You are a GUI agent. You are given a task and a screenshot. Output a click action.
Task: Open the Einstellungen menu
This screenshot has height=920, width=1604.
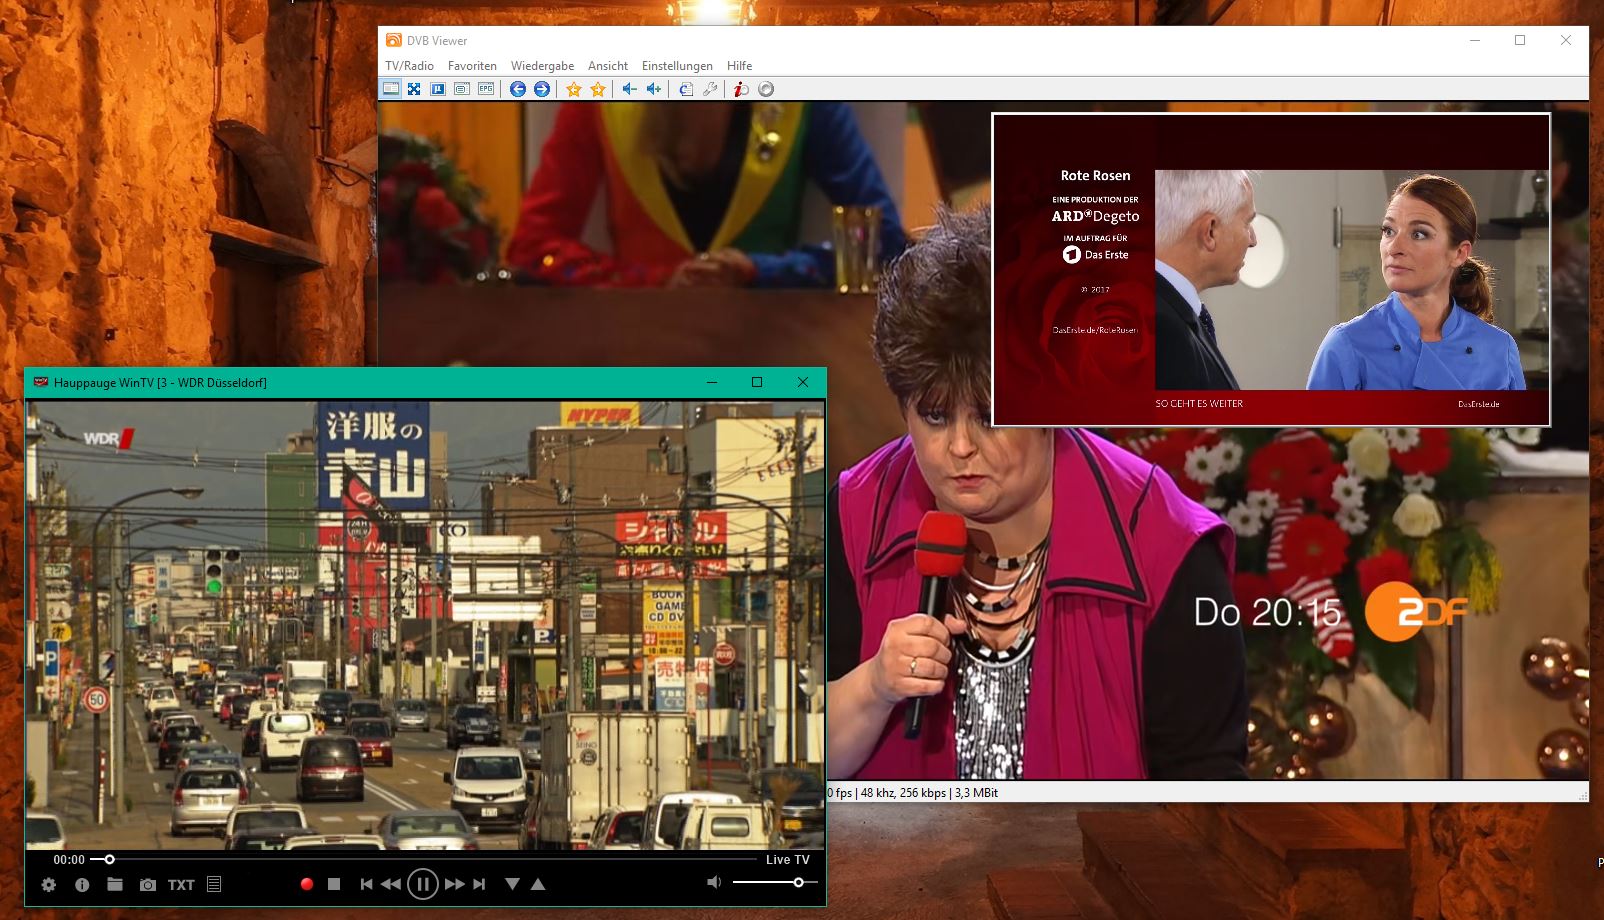point(677,66)
